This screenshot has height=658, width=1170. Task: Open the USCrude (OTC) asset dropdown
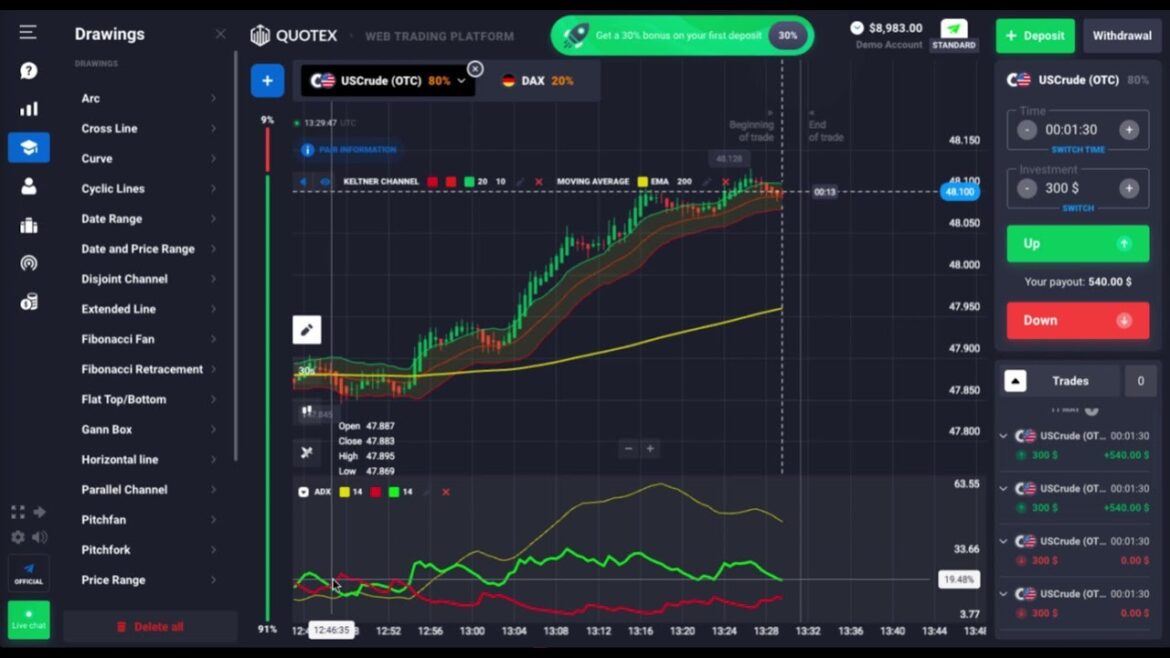(461, 81)
